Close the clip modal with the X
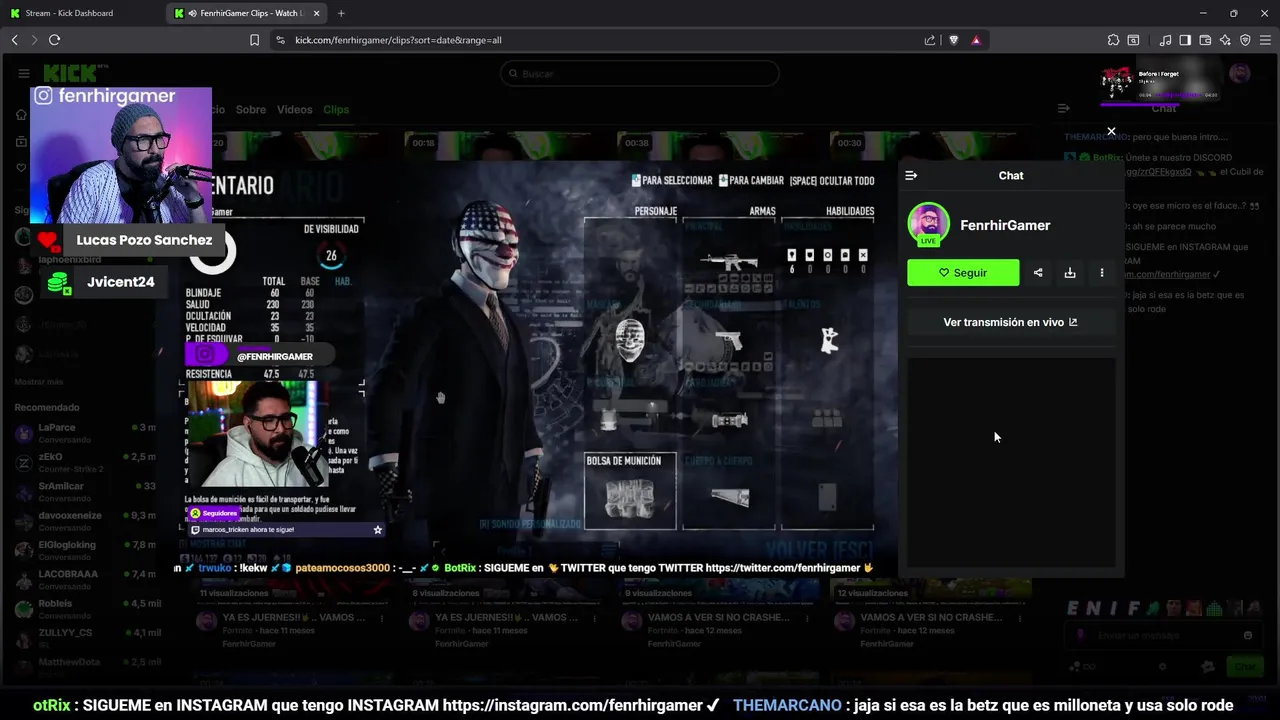This screenshot has height=720, width=1280. 1111,131
